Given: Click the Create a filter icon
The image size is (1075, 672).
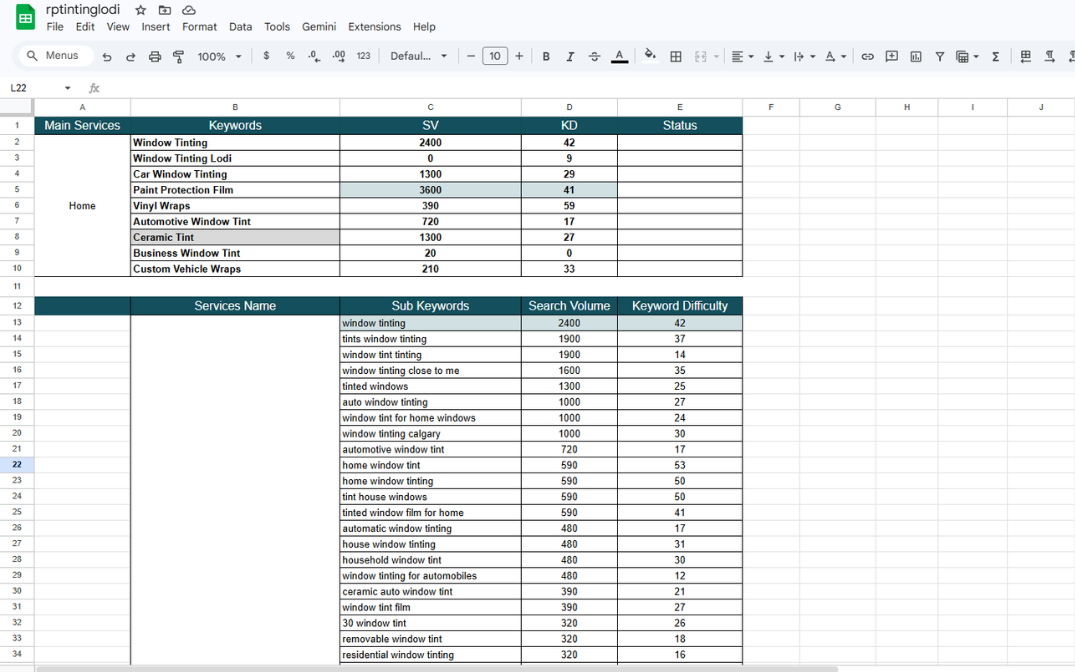Looking at the screenshot, I should click(940, 57).
